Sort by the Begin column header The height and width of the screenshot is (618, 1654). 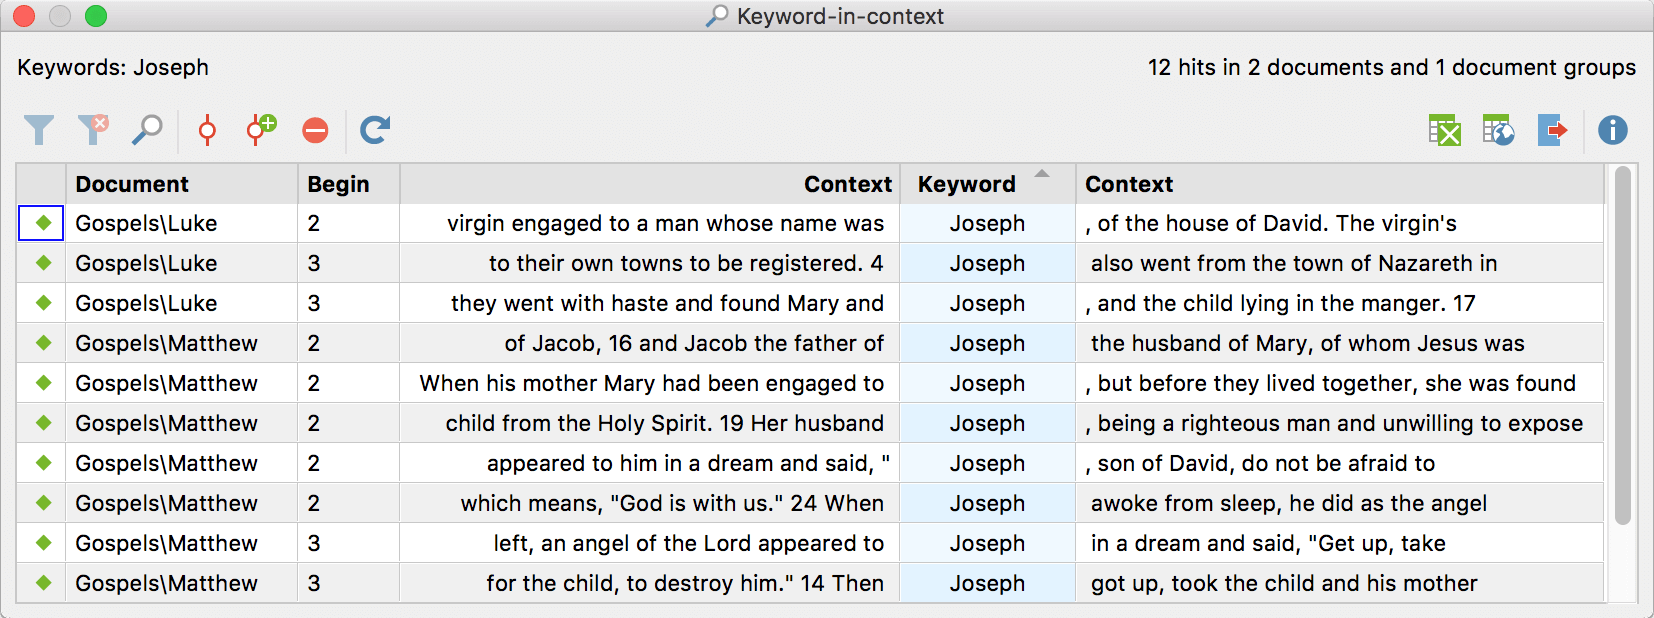(348, 184)
